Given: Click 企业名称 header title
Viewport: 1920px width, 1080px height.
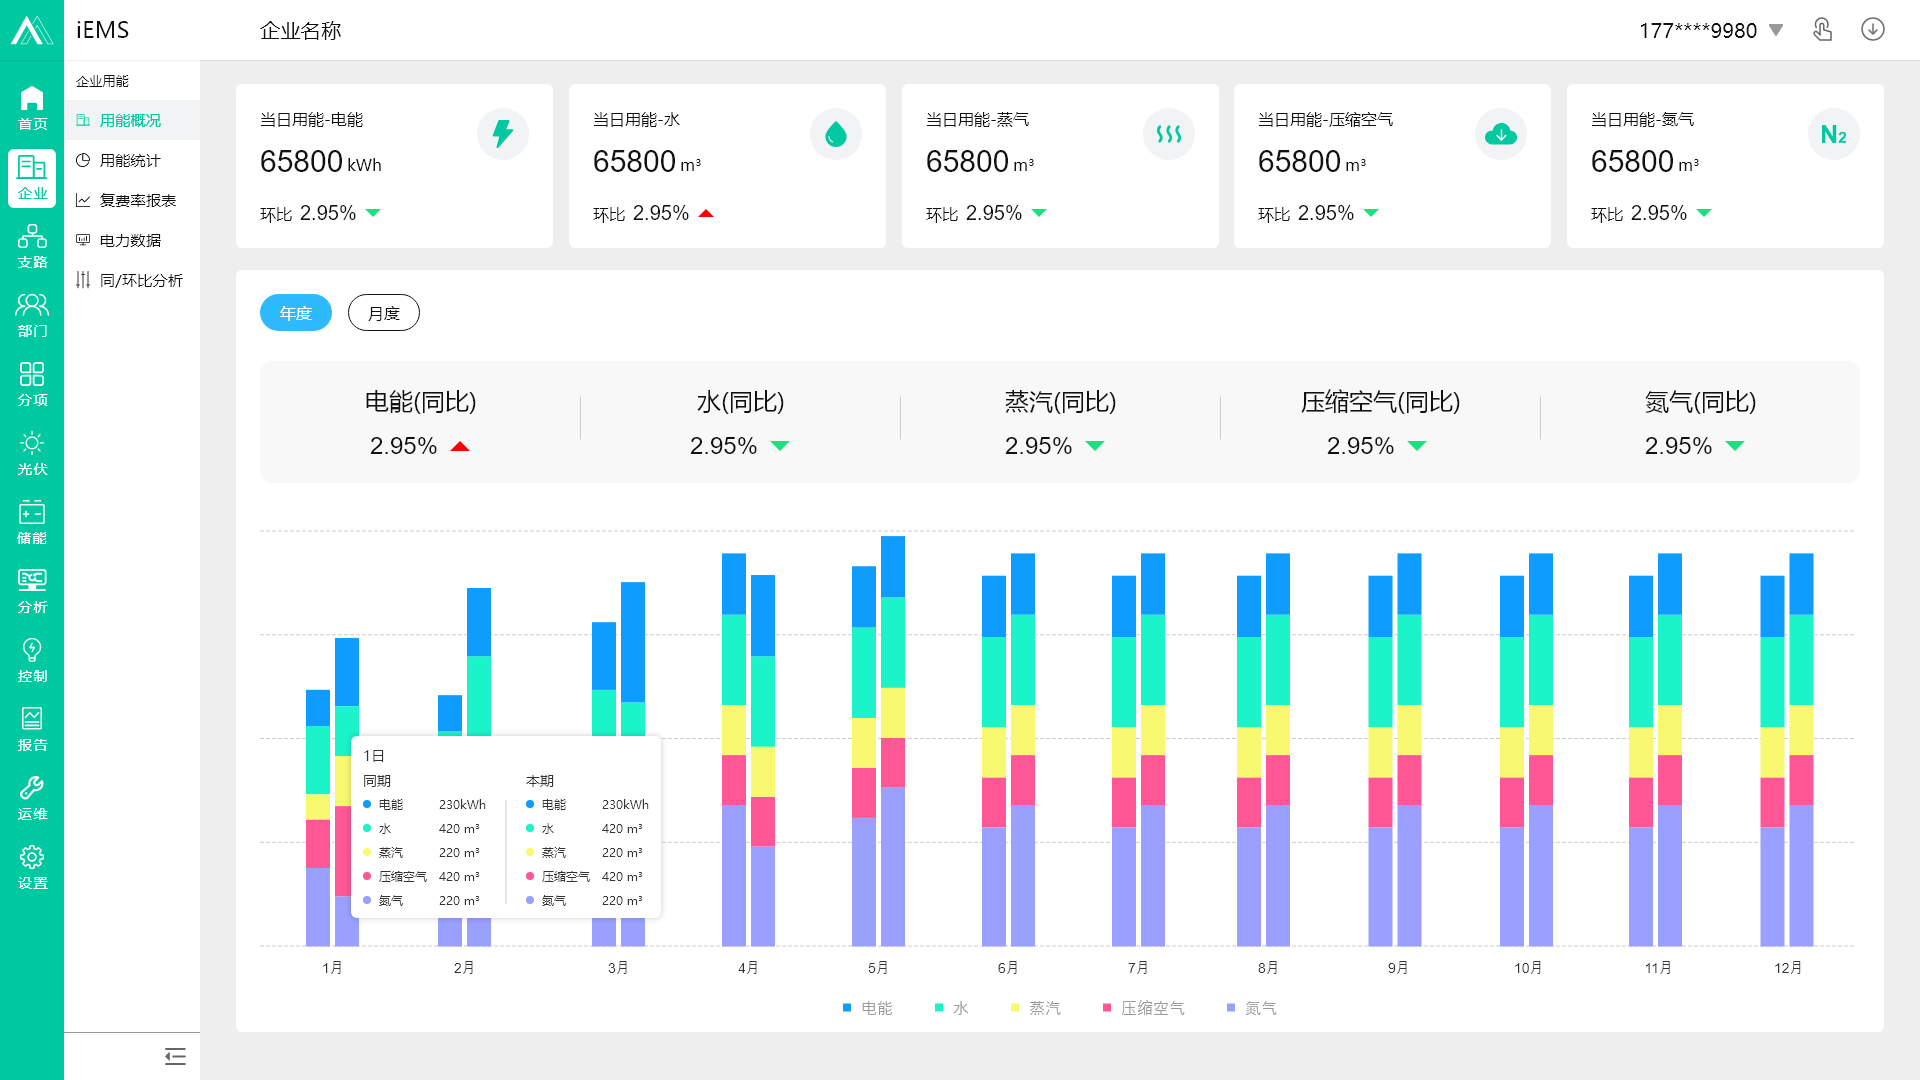Looking at the screenshot, I should pyautogui.click(x=301, y=31).
